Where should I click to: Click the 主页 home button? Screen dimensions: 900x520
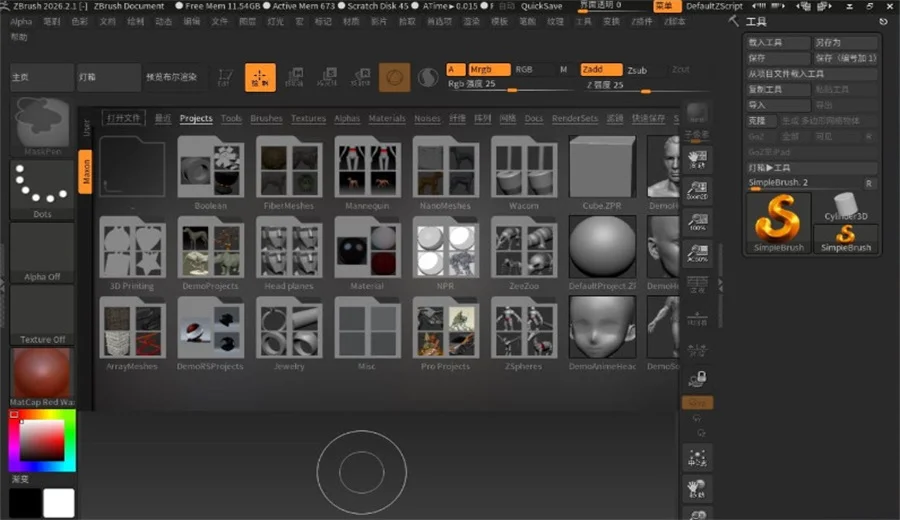42,77
